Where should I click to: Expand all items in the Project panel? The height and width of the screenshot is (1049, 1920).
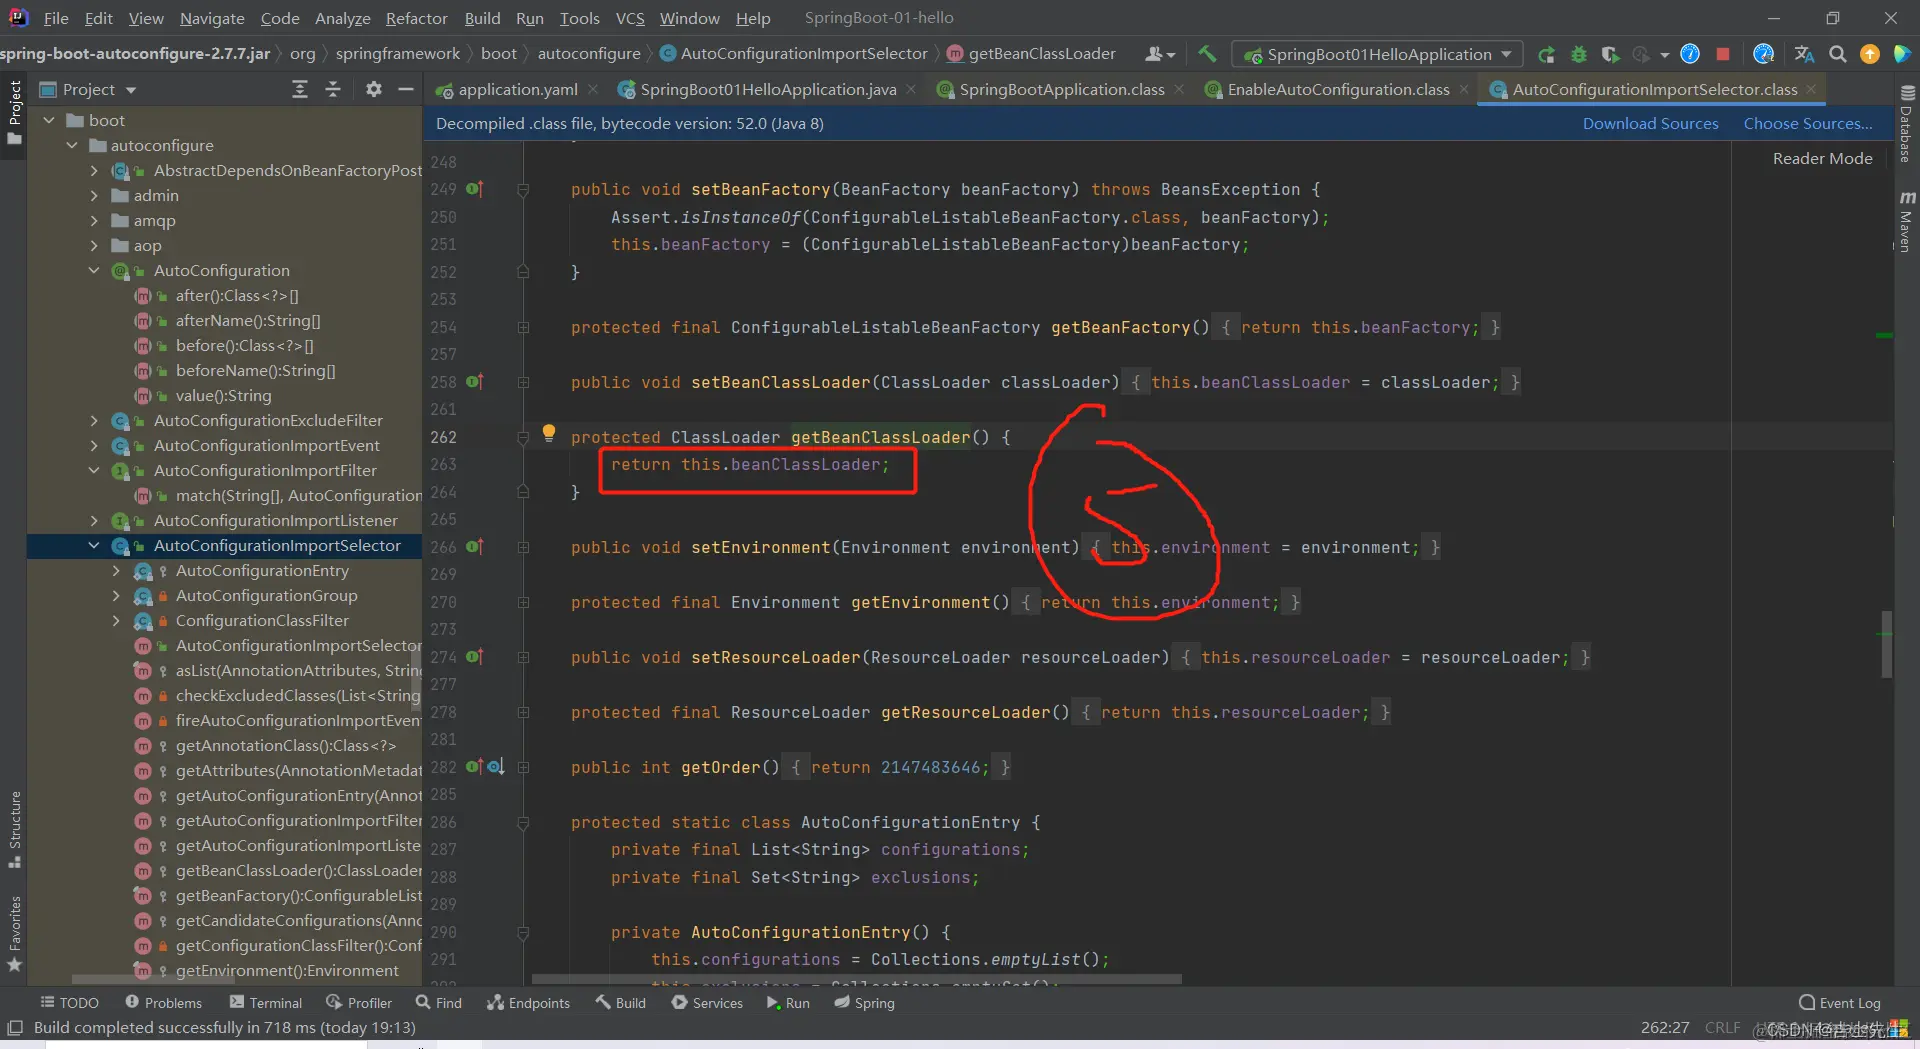click(299, 90)
